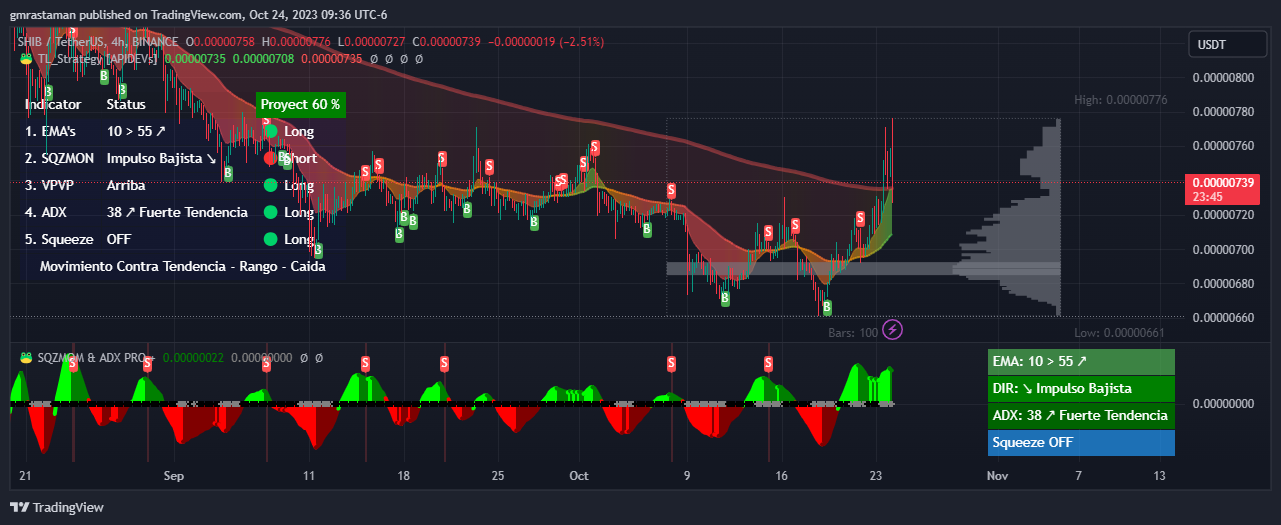Click the SQZMOM & ADX PRO legend title
This screenshot has width=1281, height=525.
(96, 357)
